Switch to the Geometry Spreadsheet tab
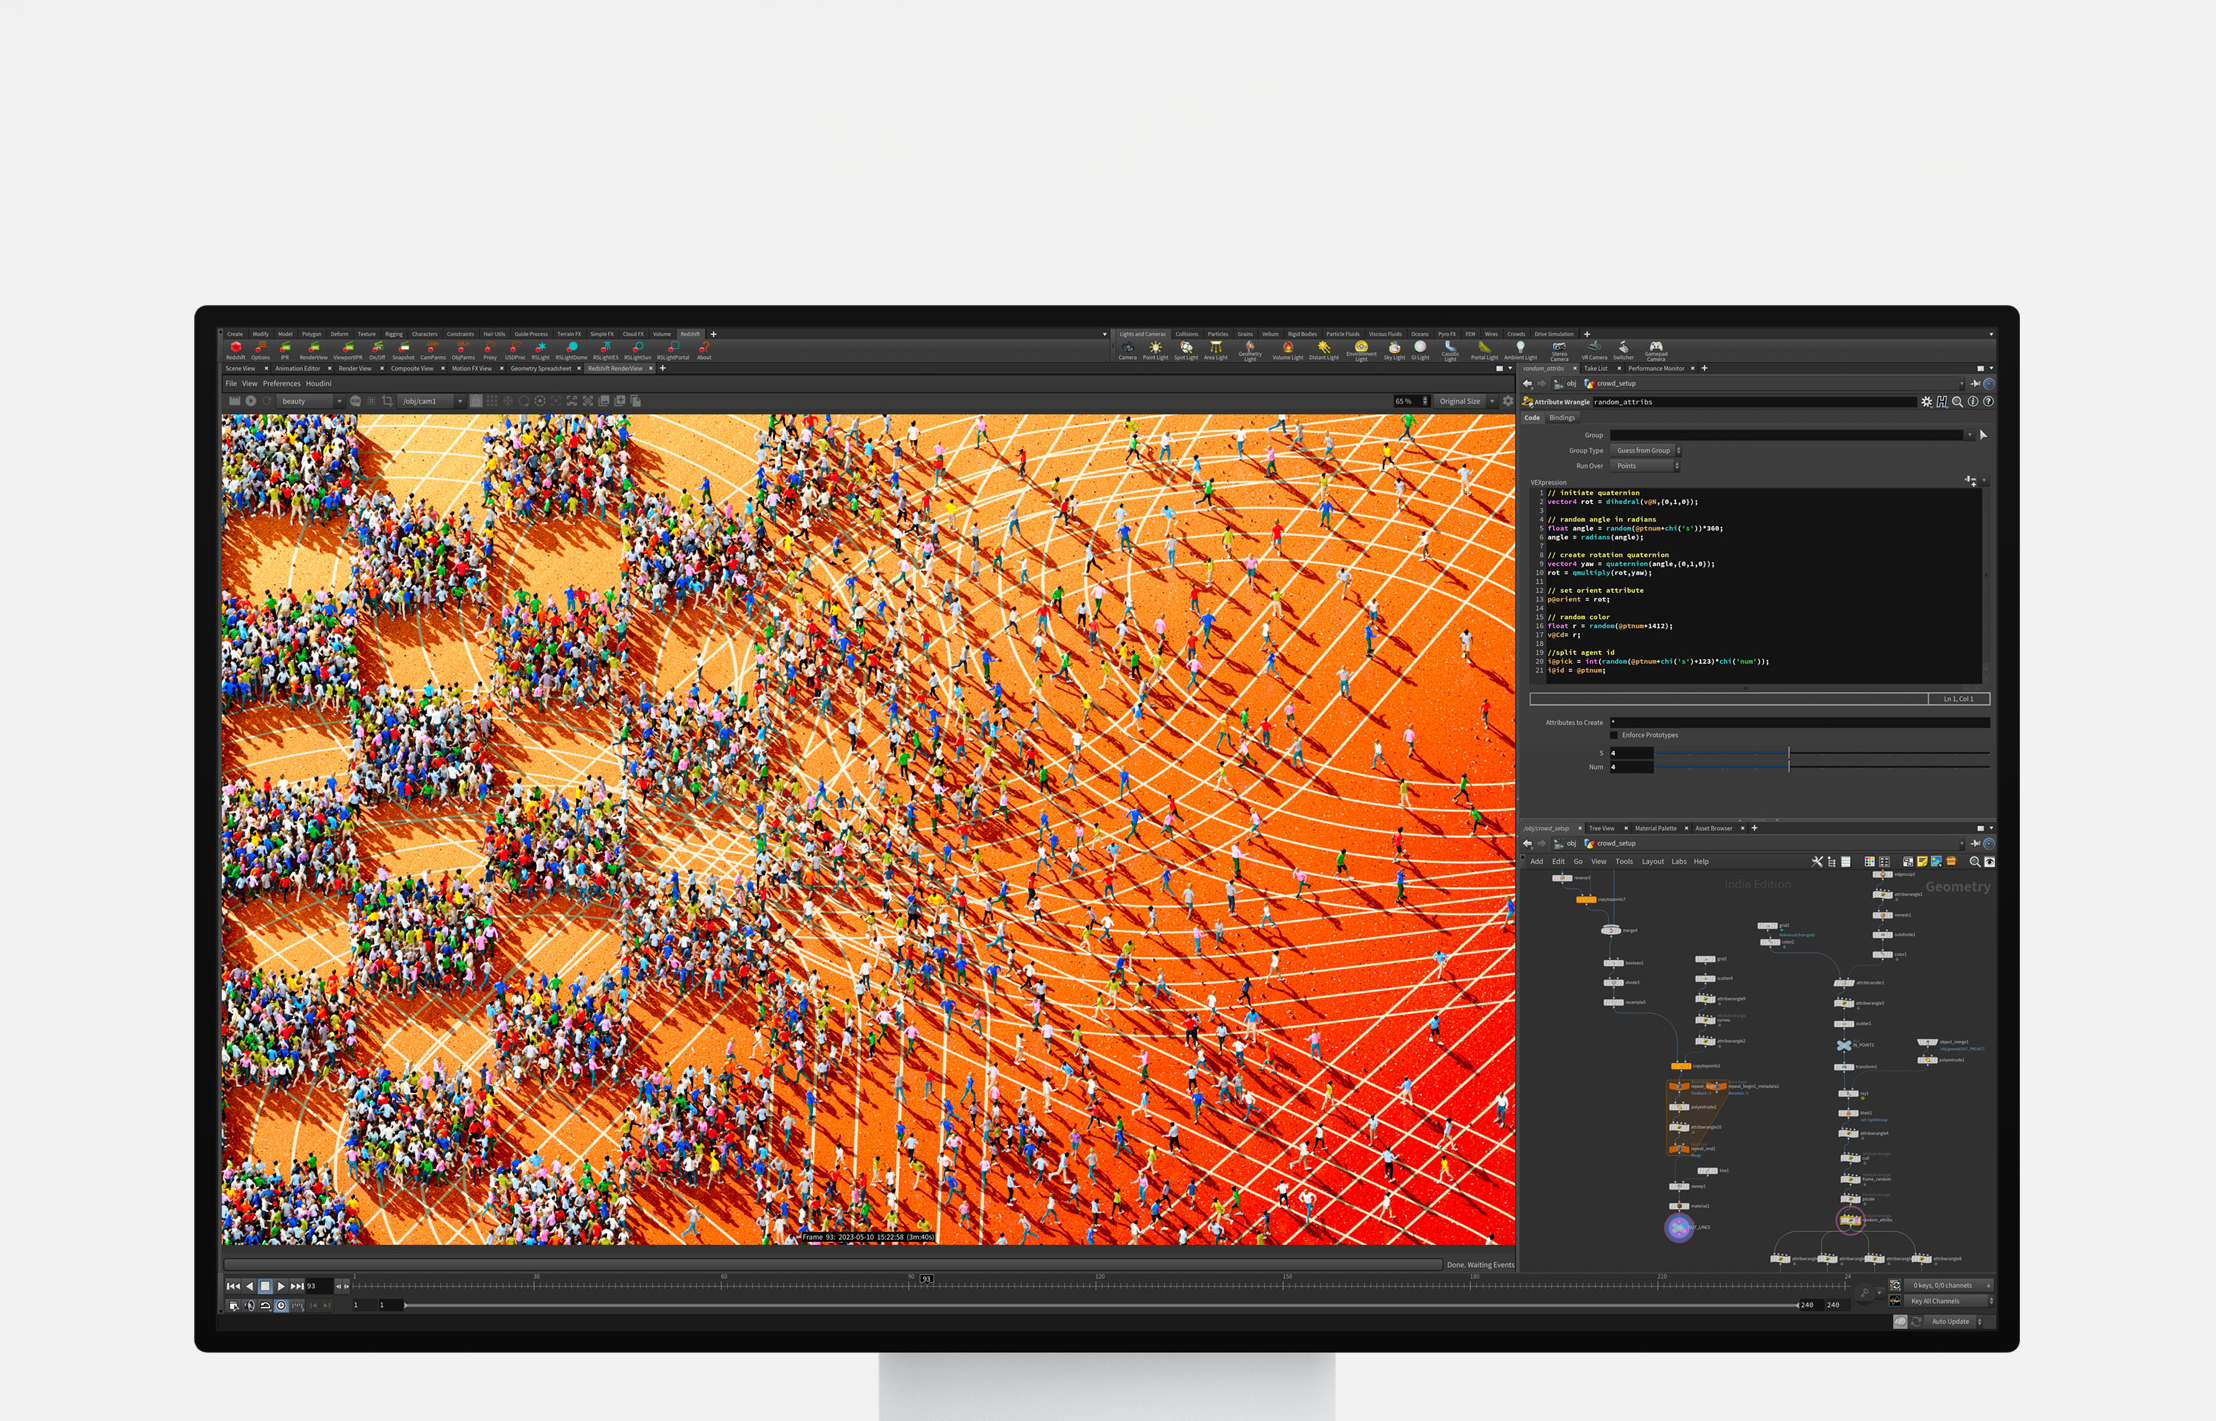Viewport: 2216px width, 1421px height. tap(540, 369)
